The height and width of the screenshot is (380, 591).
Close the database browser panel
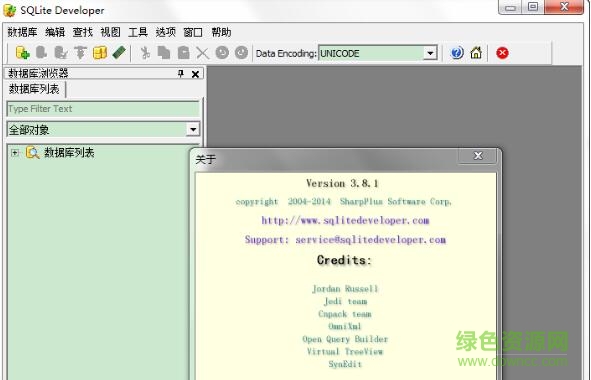pos(195,74)
